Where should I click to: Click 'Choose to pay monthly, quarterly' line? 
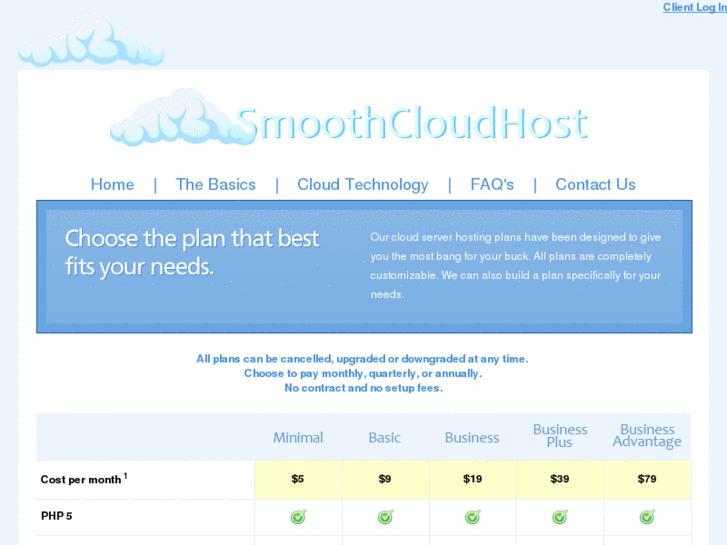click(x=363, y=373)
